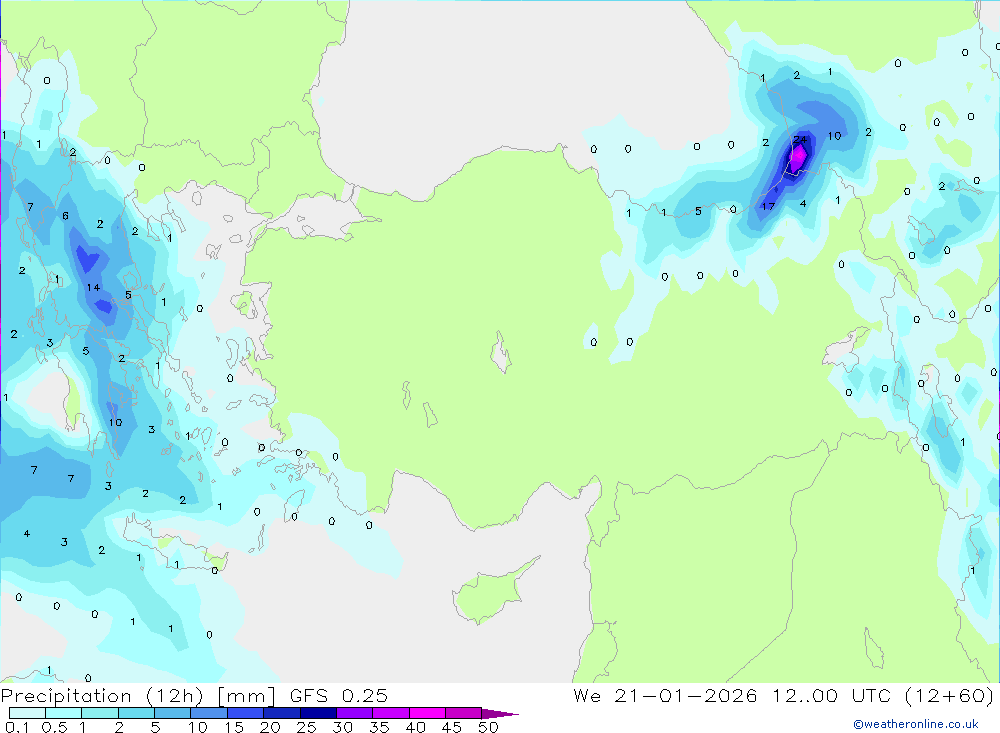Click the magenta peak precipitation cell on the map
The width and height of the screenshot is (1000, 733).
(798, 157)
